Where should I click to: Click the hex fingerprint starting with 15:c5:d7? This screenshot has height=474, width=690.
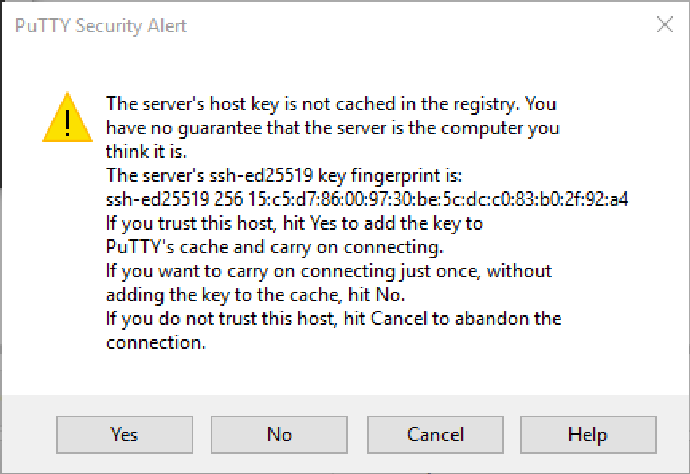coord(440,199)
